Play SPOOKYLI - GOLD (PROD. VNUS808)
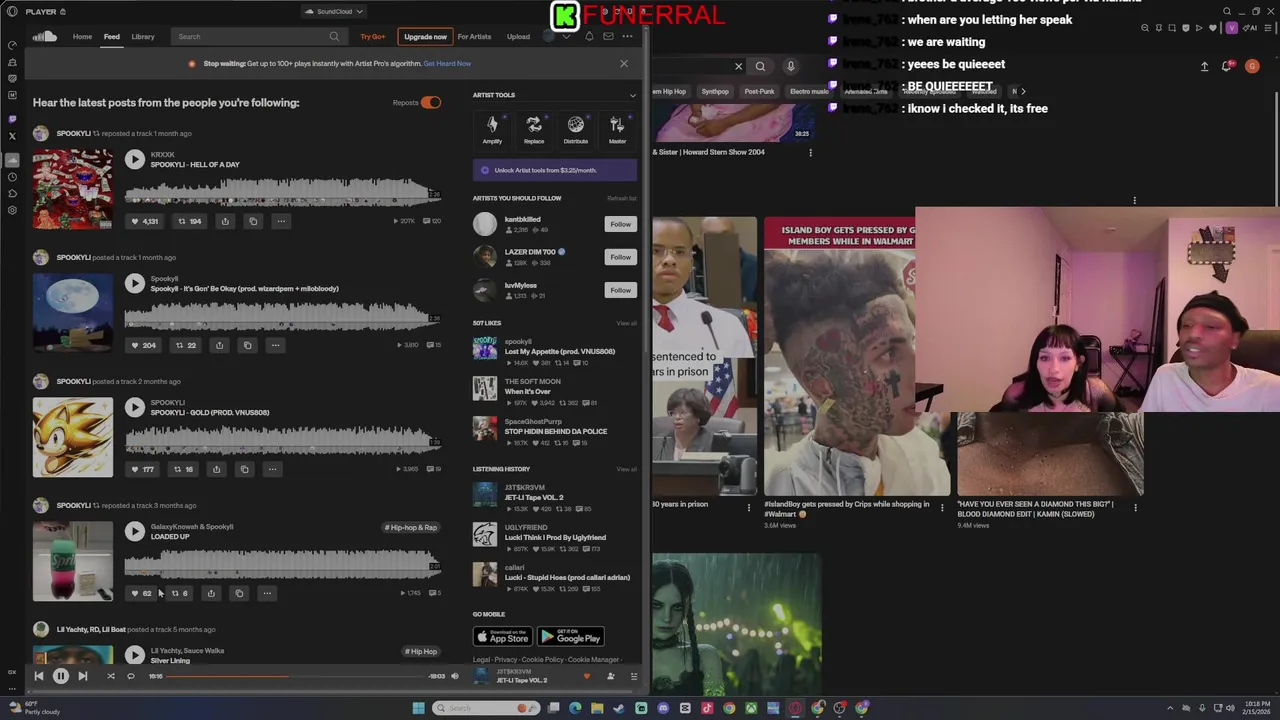 click(x=135, y=408)
